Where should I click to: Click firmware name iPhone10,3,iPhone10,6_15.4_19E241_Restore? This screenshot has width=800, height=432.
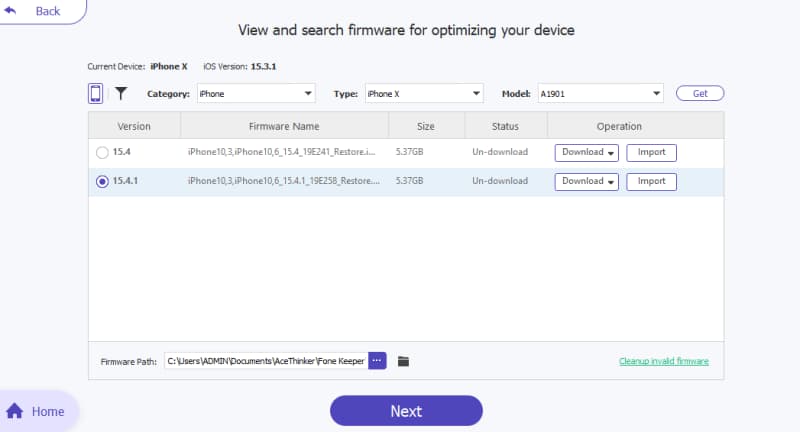coord(282,152)
